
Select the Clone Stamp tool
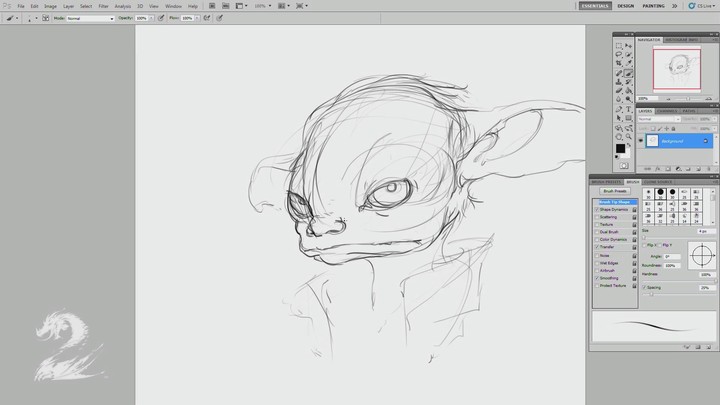tap(619, 82)
